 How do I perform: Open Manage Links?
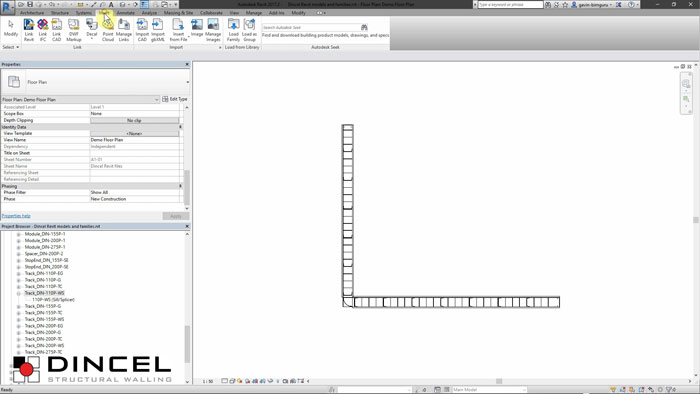point(124,30)
